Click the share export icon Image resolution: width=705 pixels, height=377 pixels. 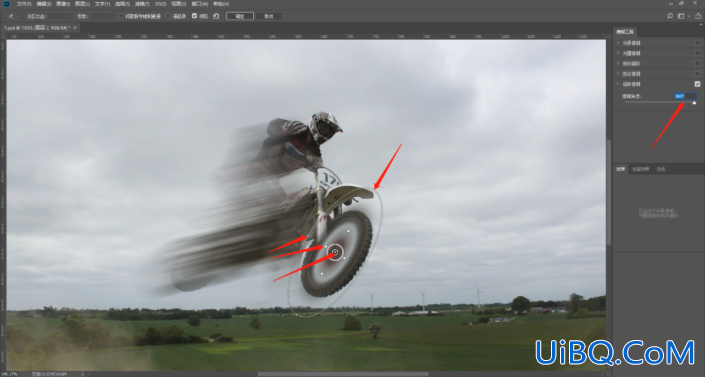698,16
